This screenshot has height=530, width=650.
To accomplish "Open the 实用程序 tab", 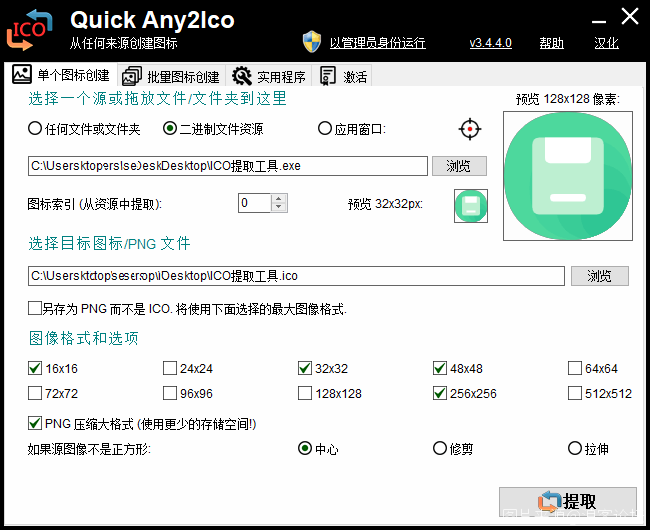I will pyautogui.click(x=269, y=76).
